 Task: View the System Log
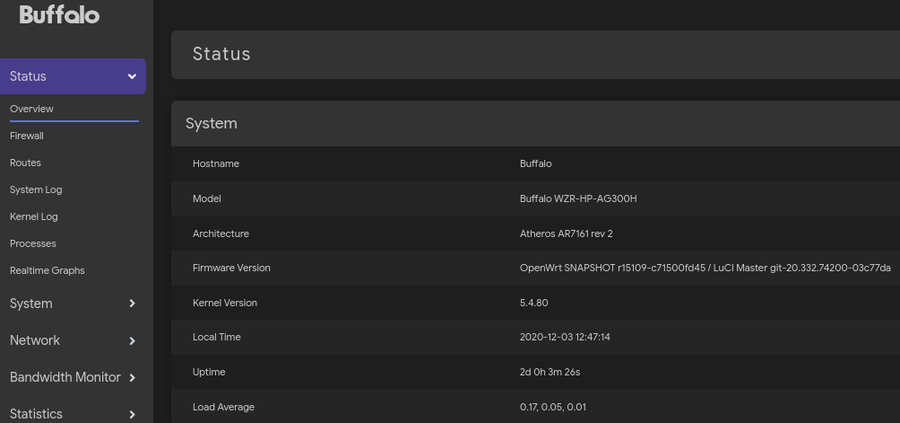point(36,190)
